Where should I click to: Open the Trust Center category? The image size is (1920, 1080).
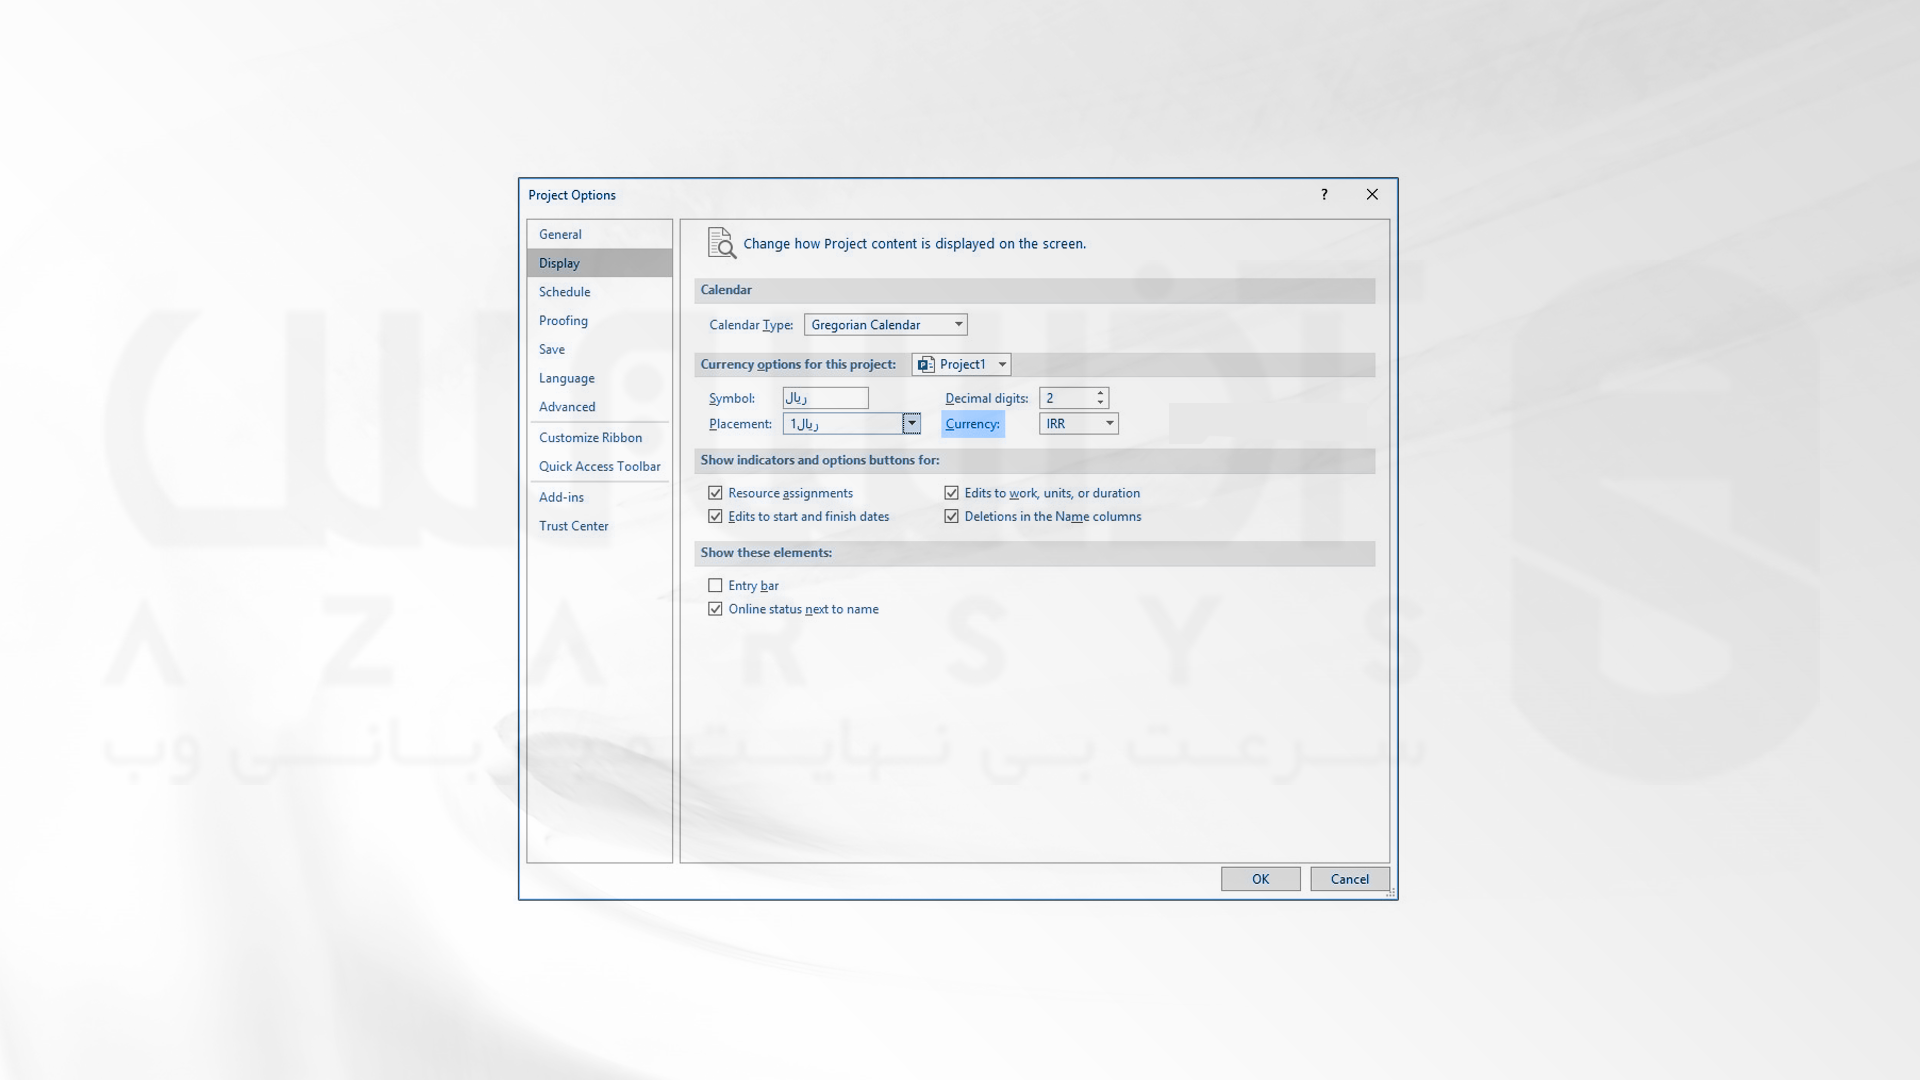tap(599, 526)
